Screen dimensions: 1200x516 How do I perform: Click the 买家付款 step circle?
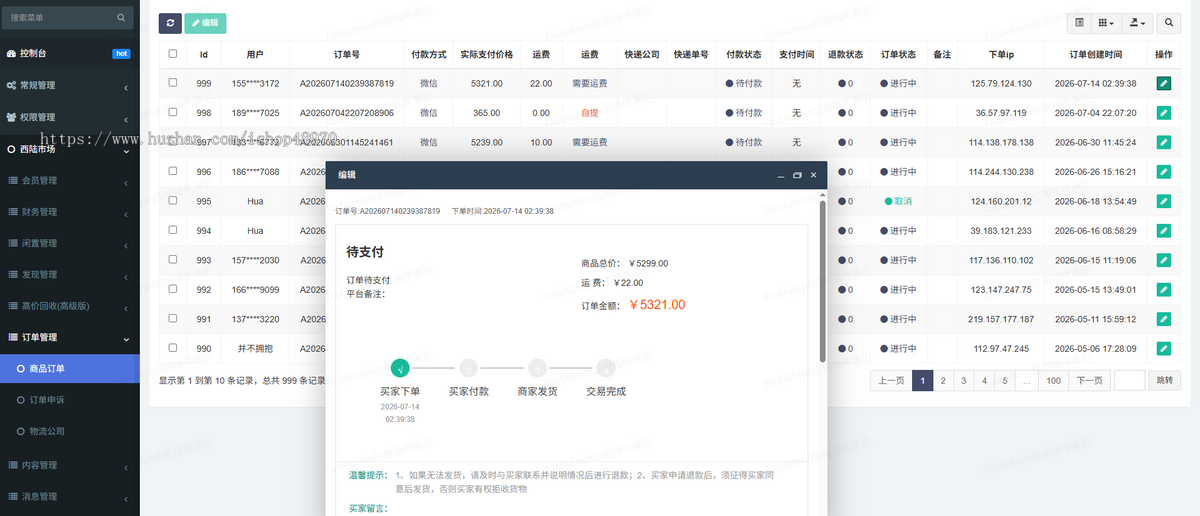pyautogui.click(x=468, y=368)
